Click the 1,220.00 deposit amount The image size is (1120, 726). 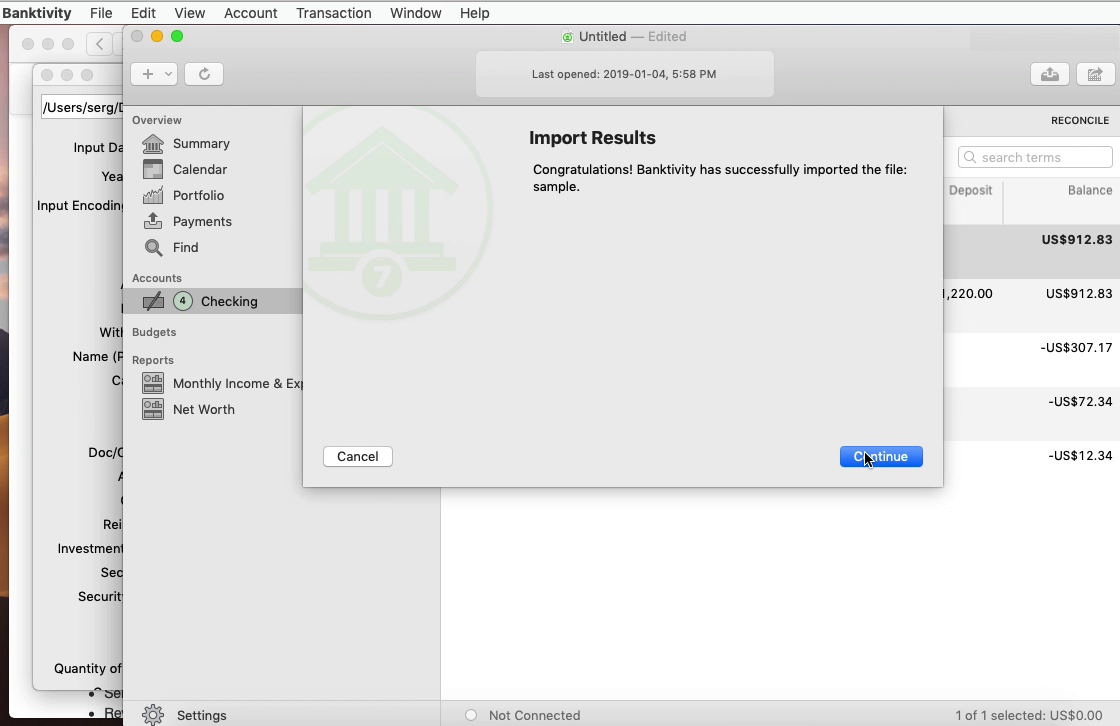[x=967, y=294]
